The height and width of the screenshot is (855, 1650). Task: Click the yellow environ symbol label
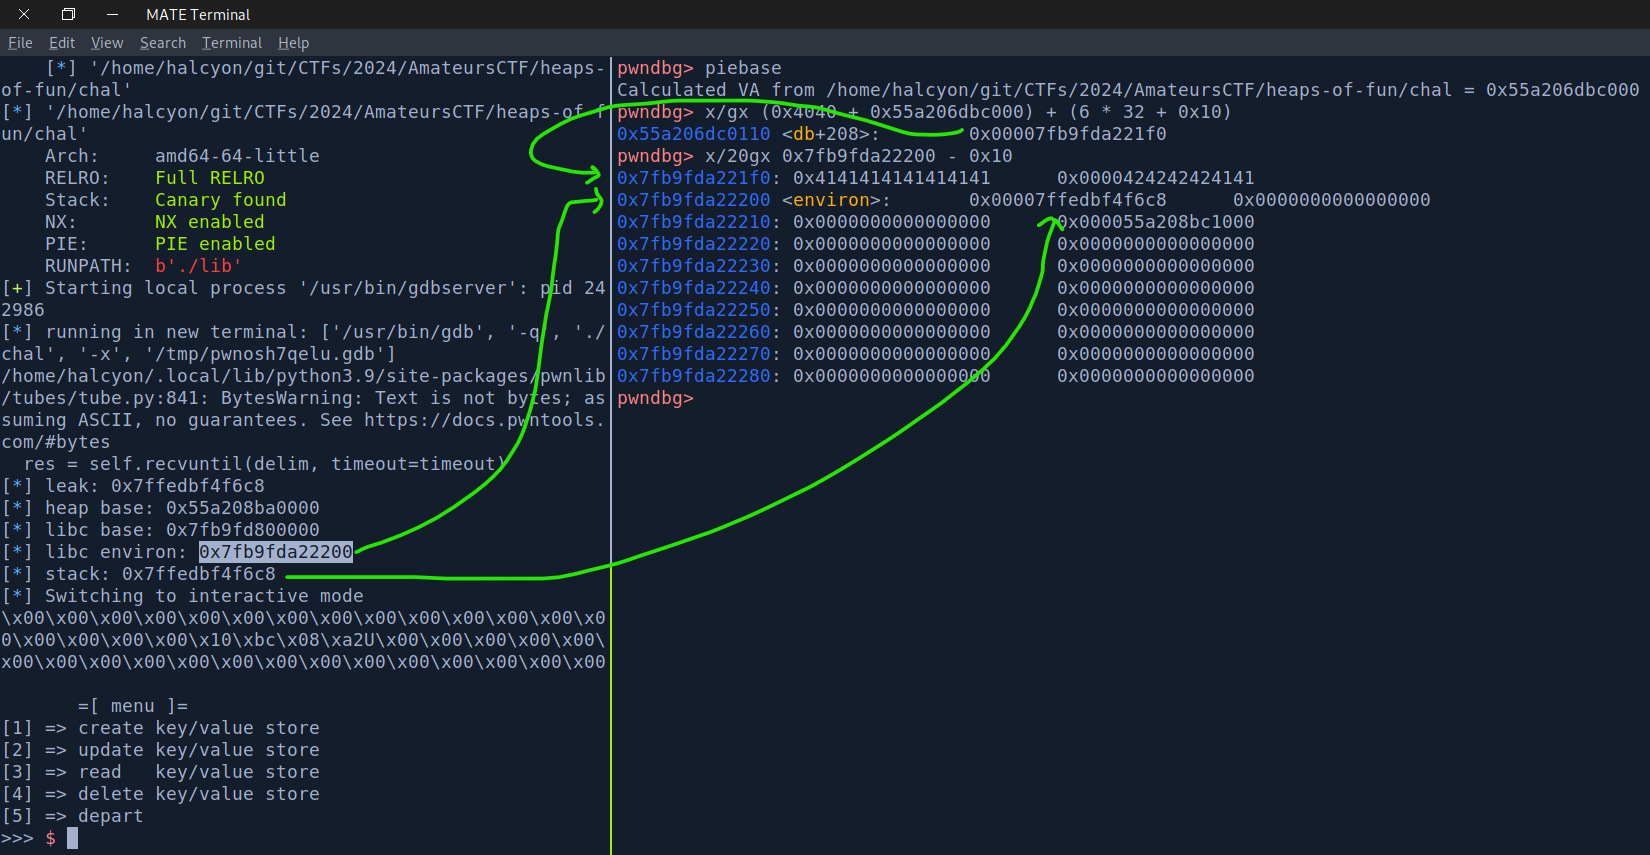click(x=832, y=200)
